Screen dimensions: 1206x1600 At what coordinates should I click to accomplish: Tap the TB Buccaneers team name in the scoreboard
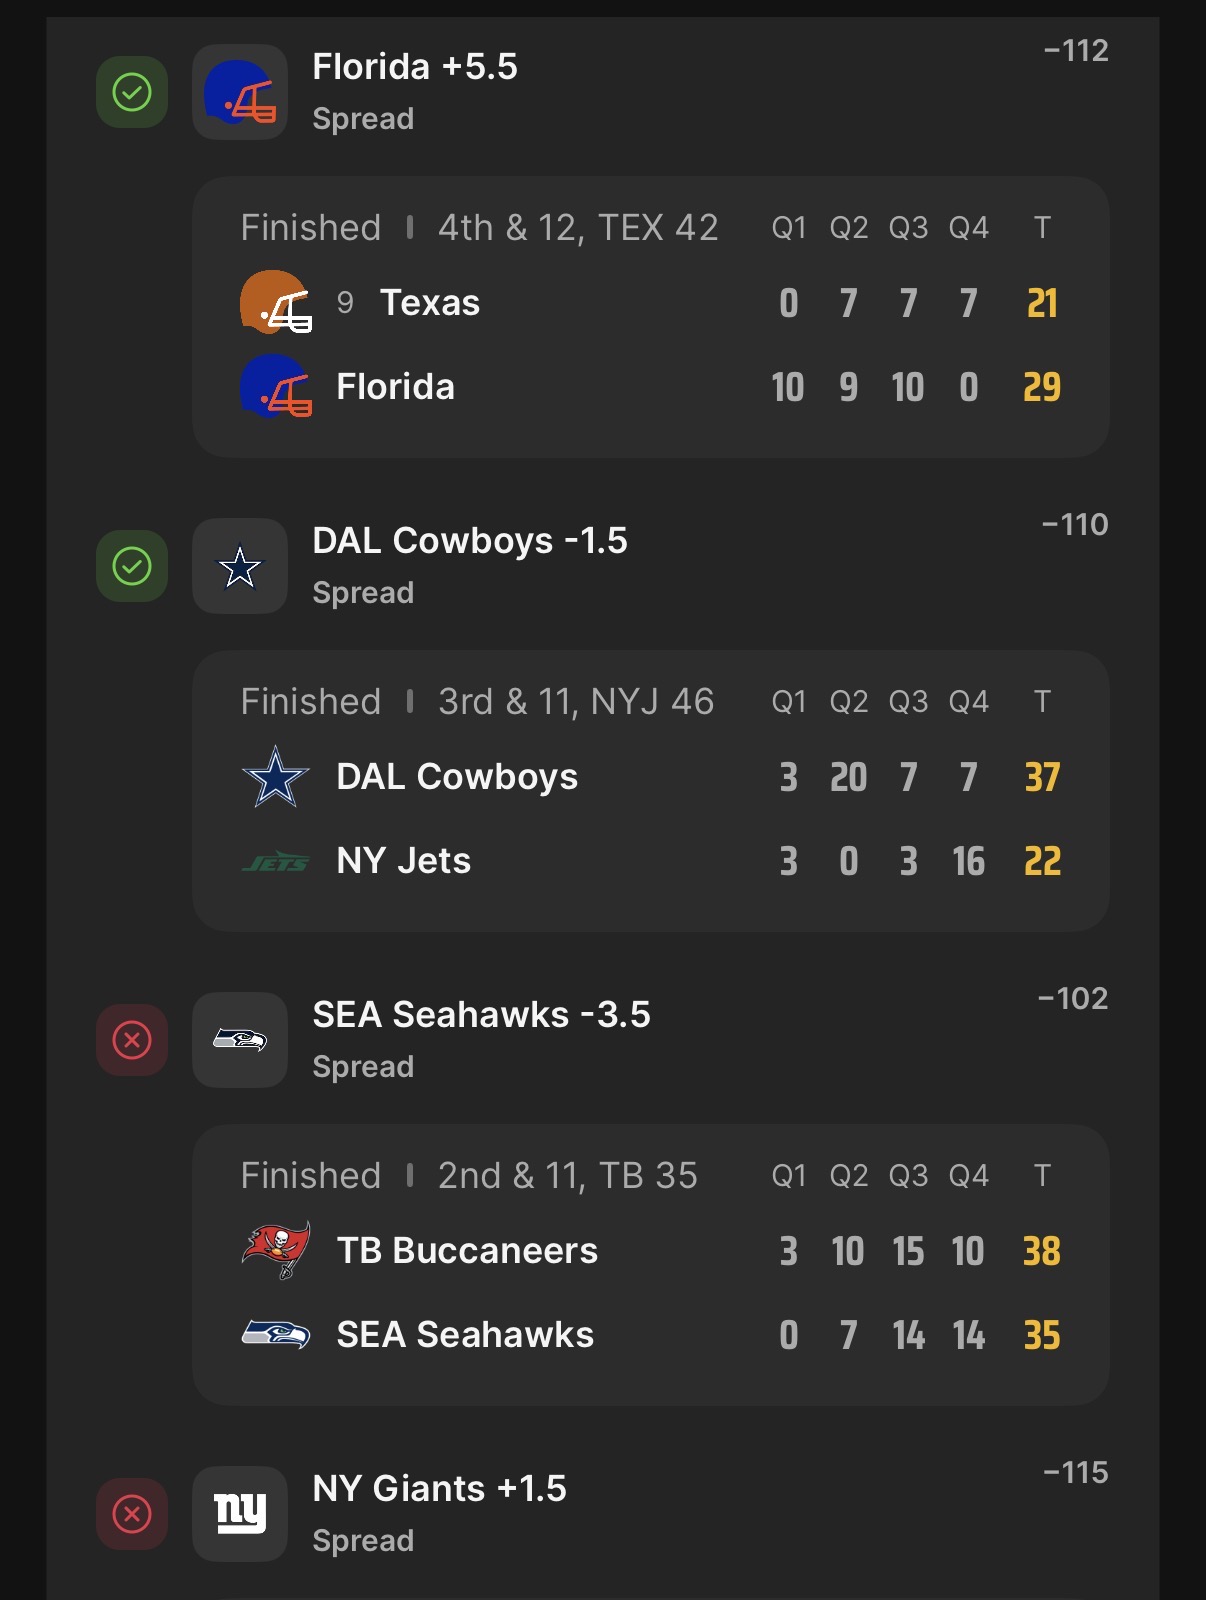point(467,1251)
